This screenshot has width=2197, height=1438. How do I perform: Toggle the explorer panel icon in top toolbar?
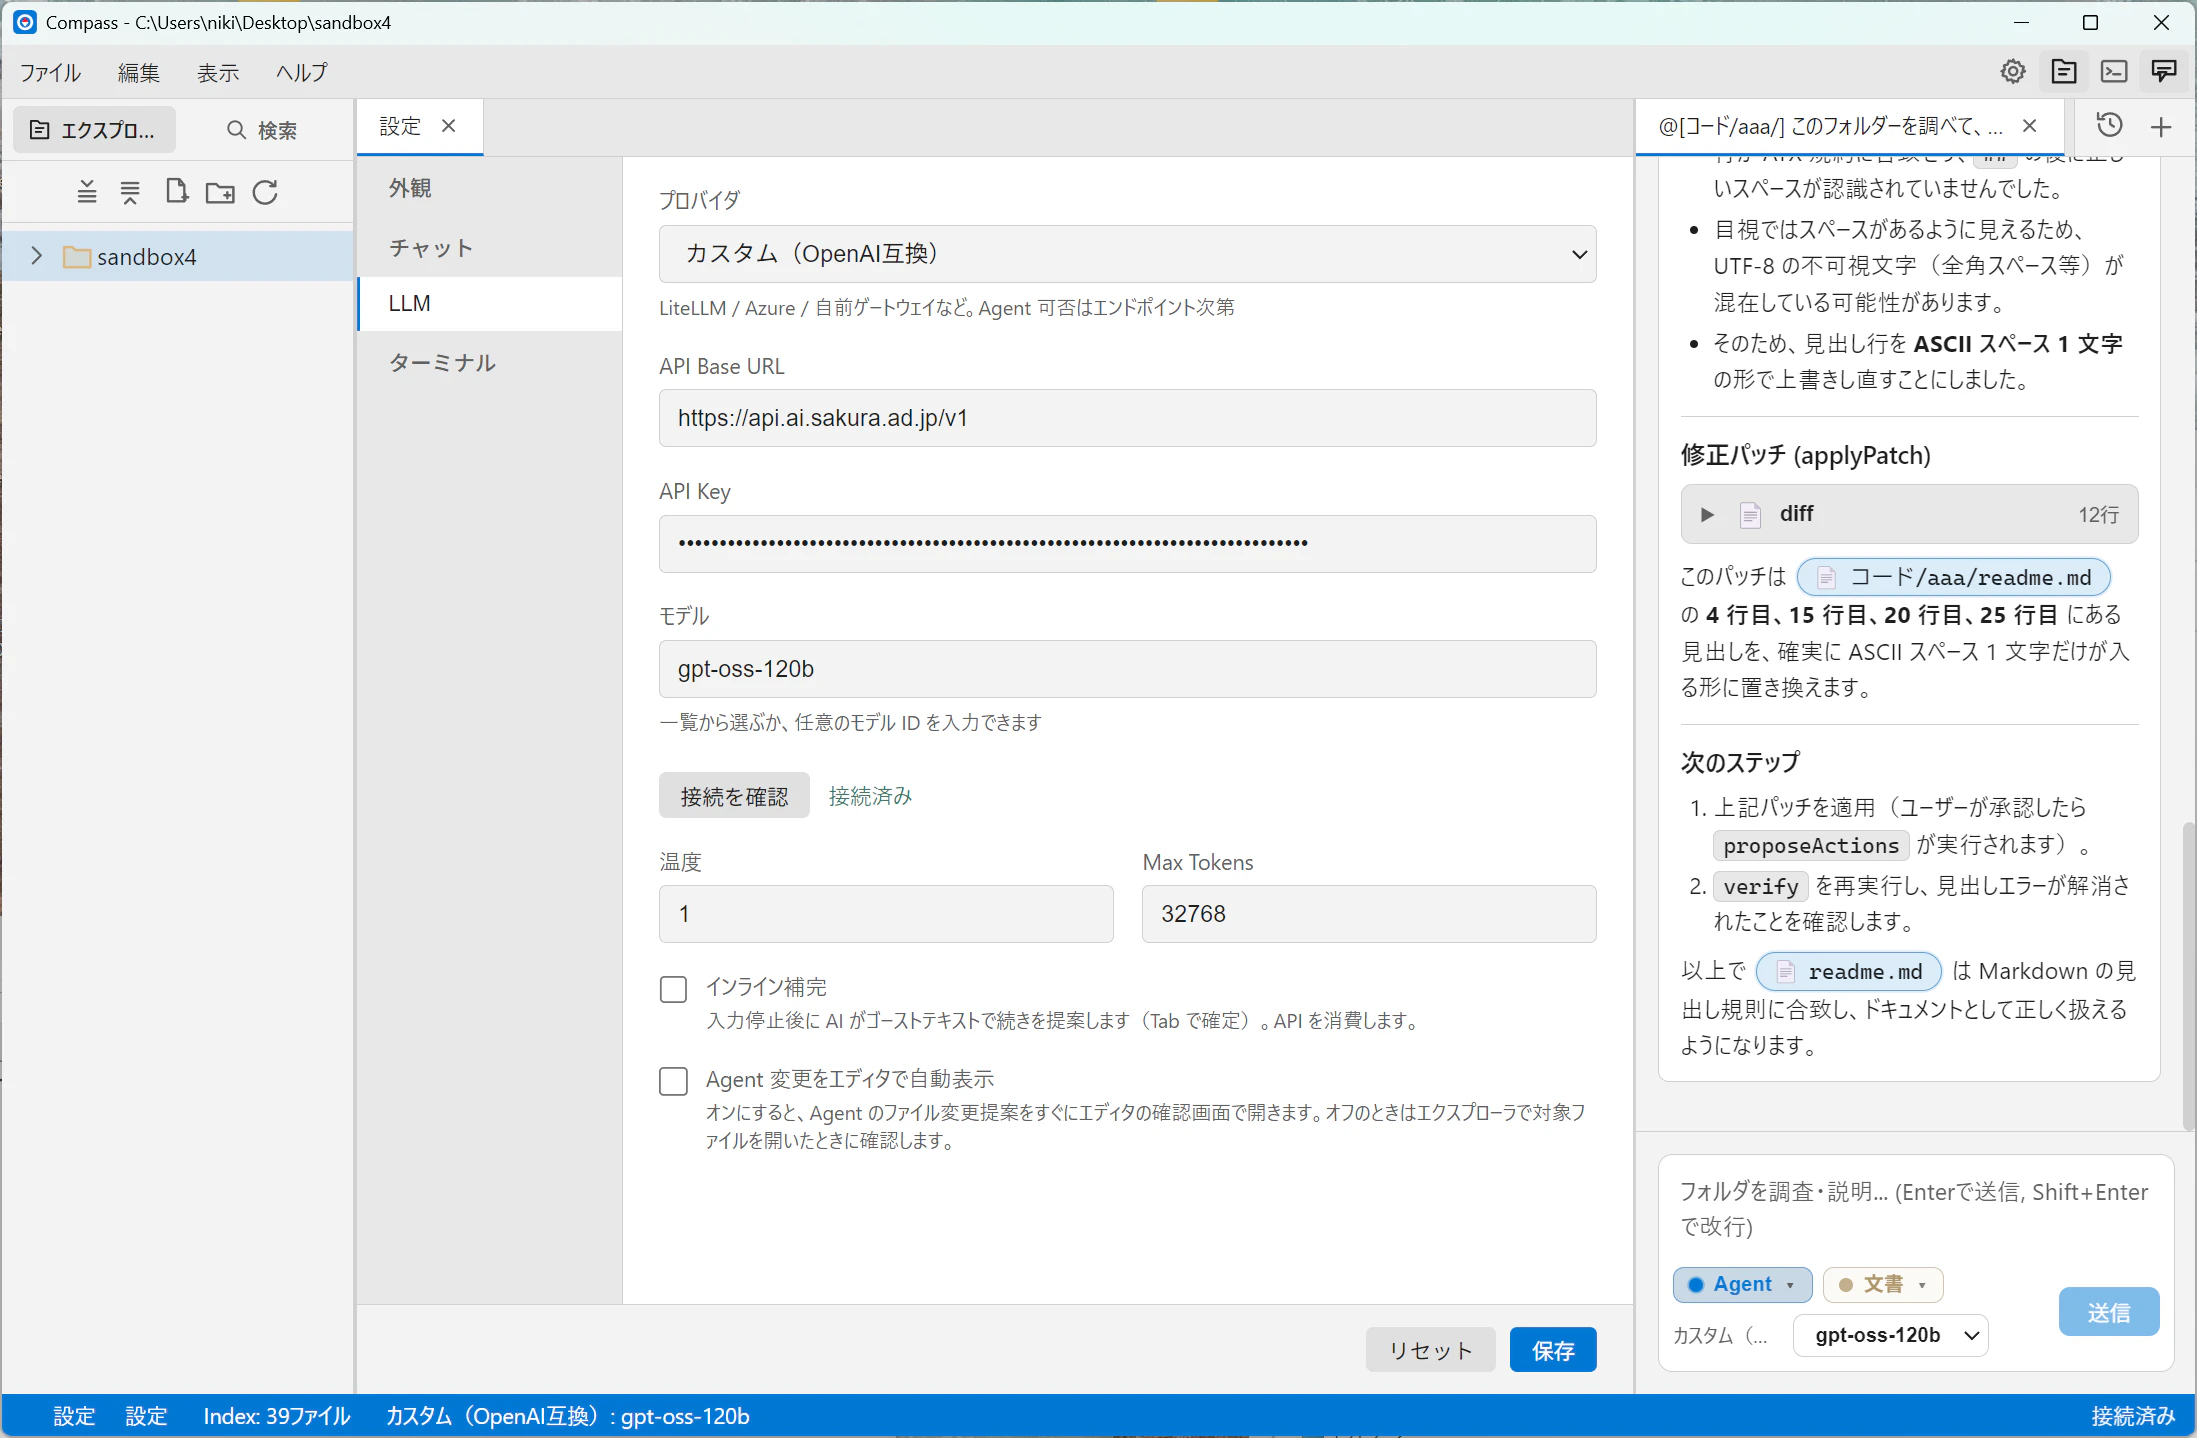pyautogui.click(x=2064, y=72)
